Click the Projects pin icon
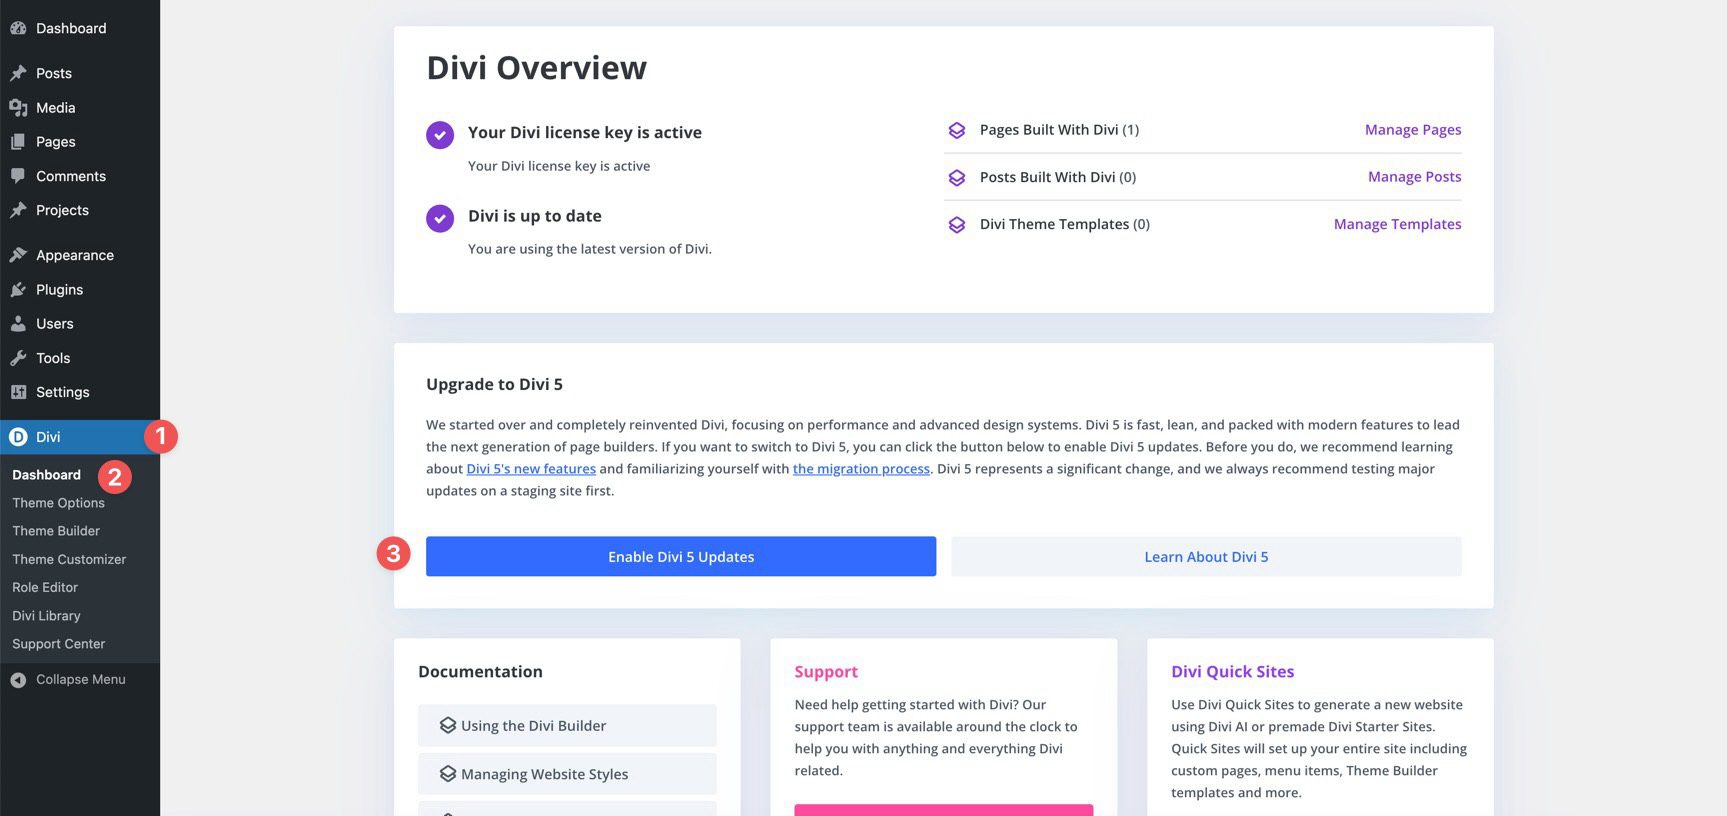Image resolution: width=1727 pixels, height=816 pixels. click(x=18, y=210)
